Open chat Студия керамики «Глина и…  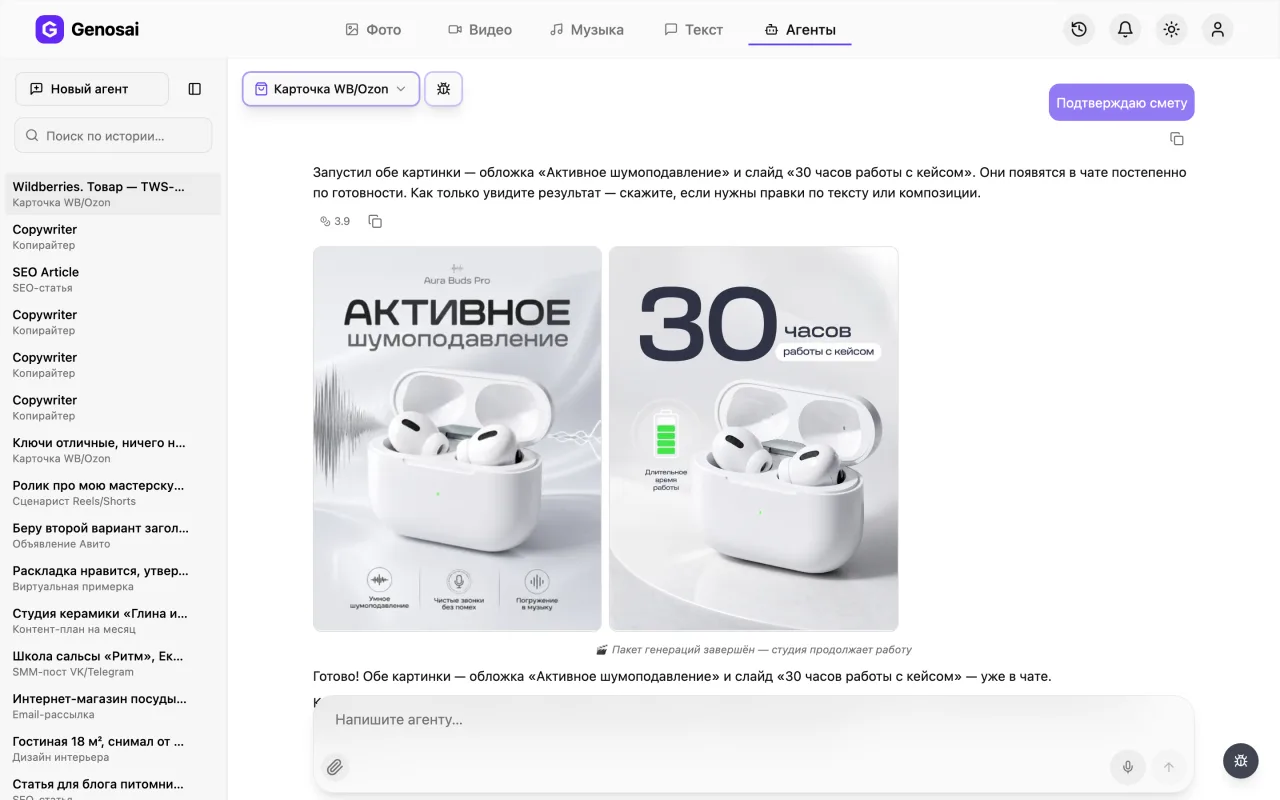click(x=113, y=621)
